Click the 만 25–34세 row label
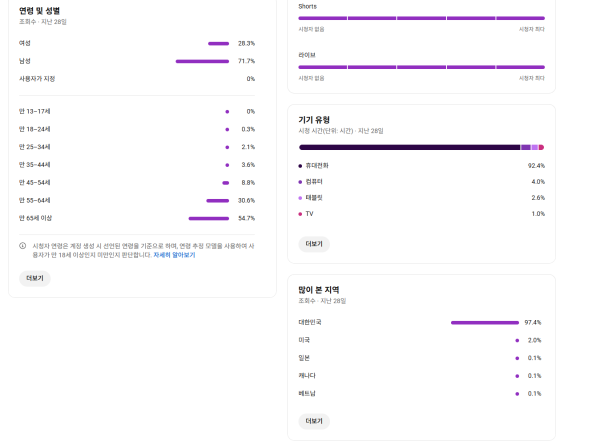The height and width of the screenshot is (442, 600). [34, 147]
